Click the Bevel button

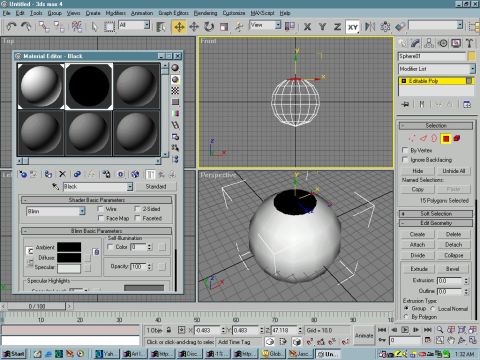point(452,269)
